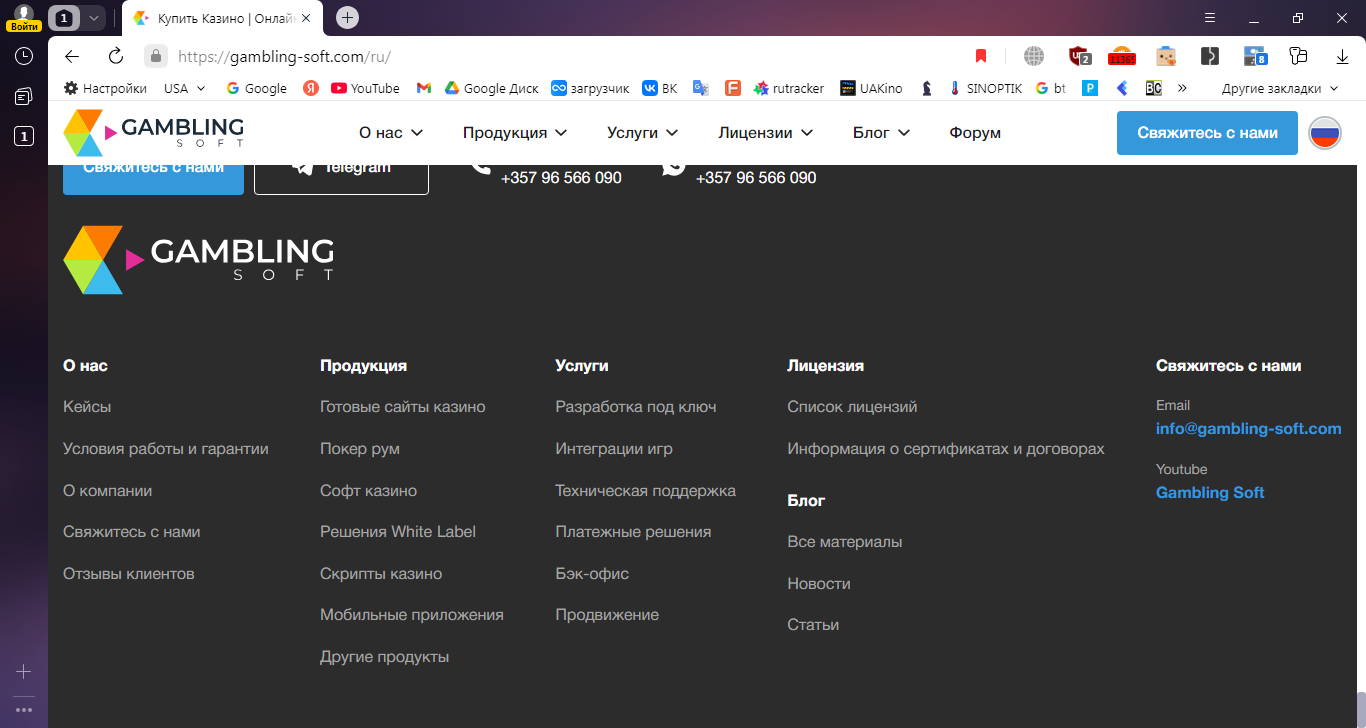Screen dimensions: 1366x728
Task: Open footer link Техническая поддержка
Action: pyautogui.click(x=646, y=491)
